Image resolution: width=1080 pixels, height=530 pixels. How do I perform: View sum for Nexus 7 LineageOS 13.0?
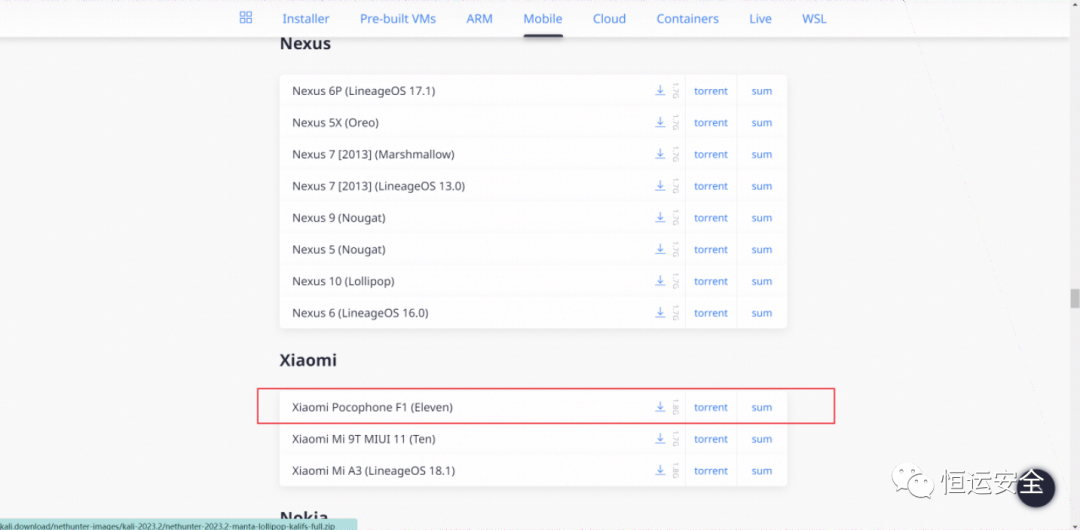tap(762, 186)
